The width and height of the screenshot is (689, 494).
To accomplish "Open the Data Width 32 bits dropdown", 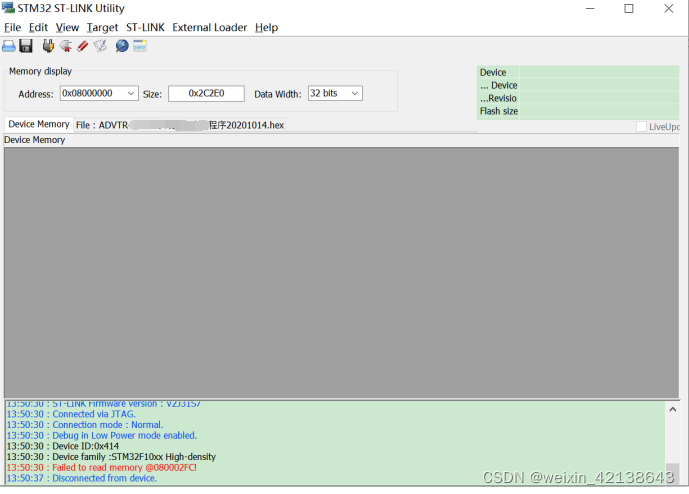I will coord(355,93).
